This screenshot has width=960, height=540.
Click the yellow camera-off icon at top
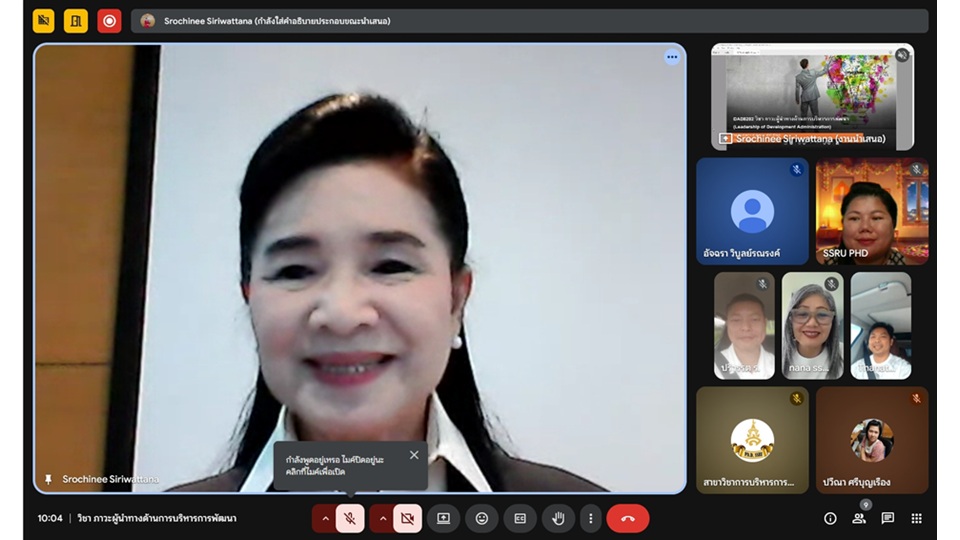pos(44,21)
